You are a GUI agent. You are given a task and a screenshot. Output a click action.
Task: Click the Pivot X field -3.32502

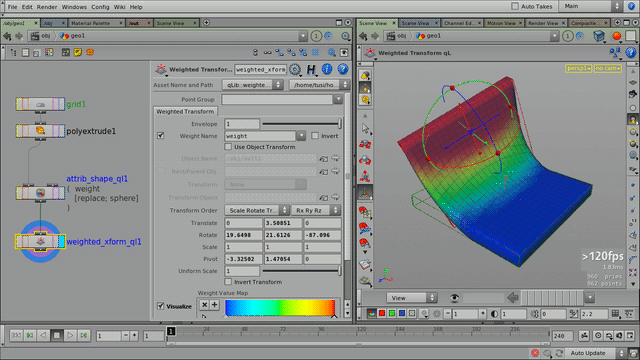(x=243, y=259)
